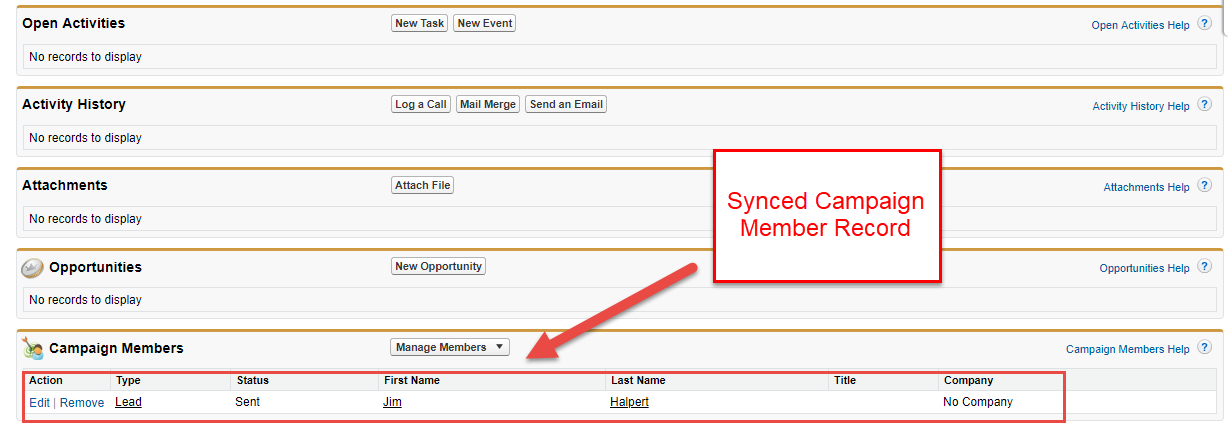Click Send an Email button
The height and width of the screenshot is (432, 1228).
[x=566, y=104]
